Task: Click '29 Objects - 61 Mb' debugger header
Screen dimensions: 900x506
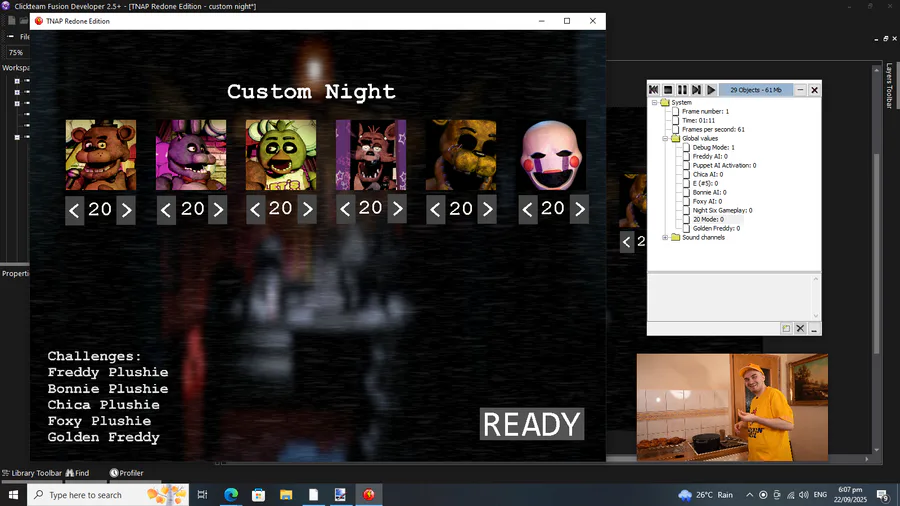Action: (755, 90)
